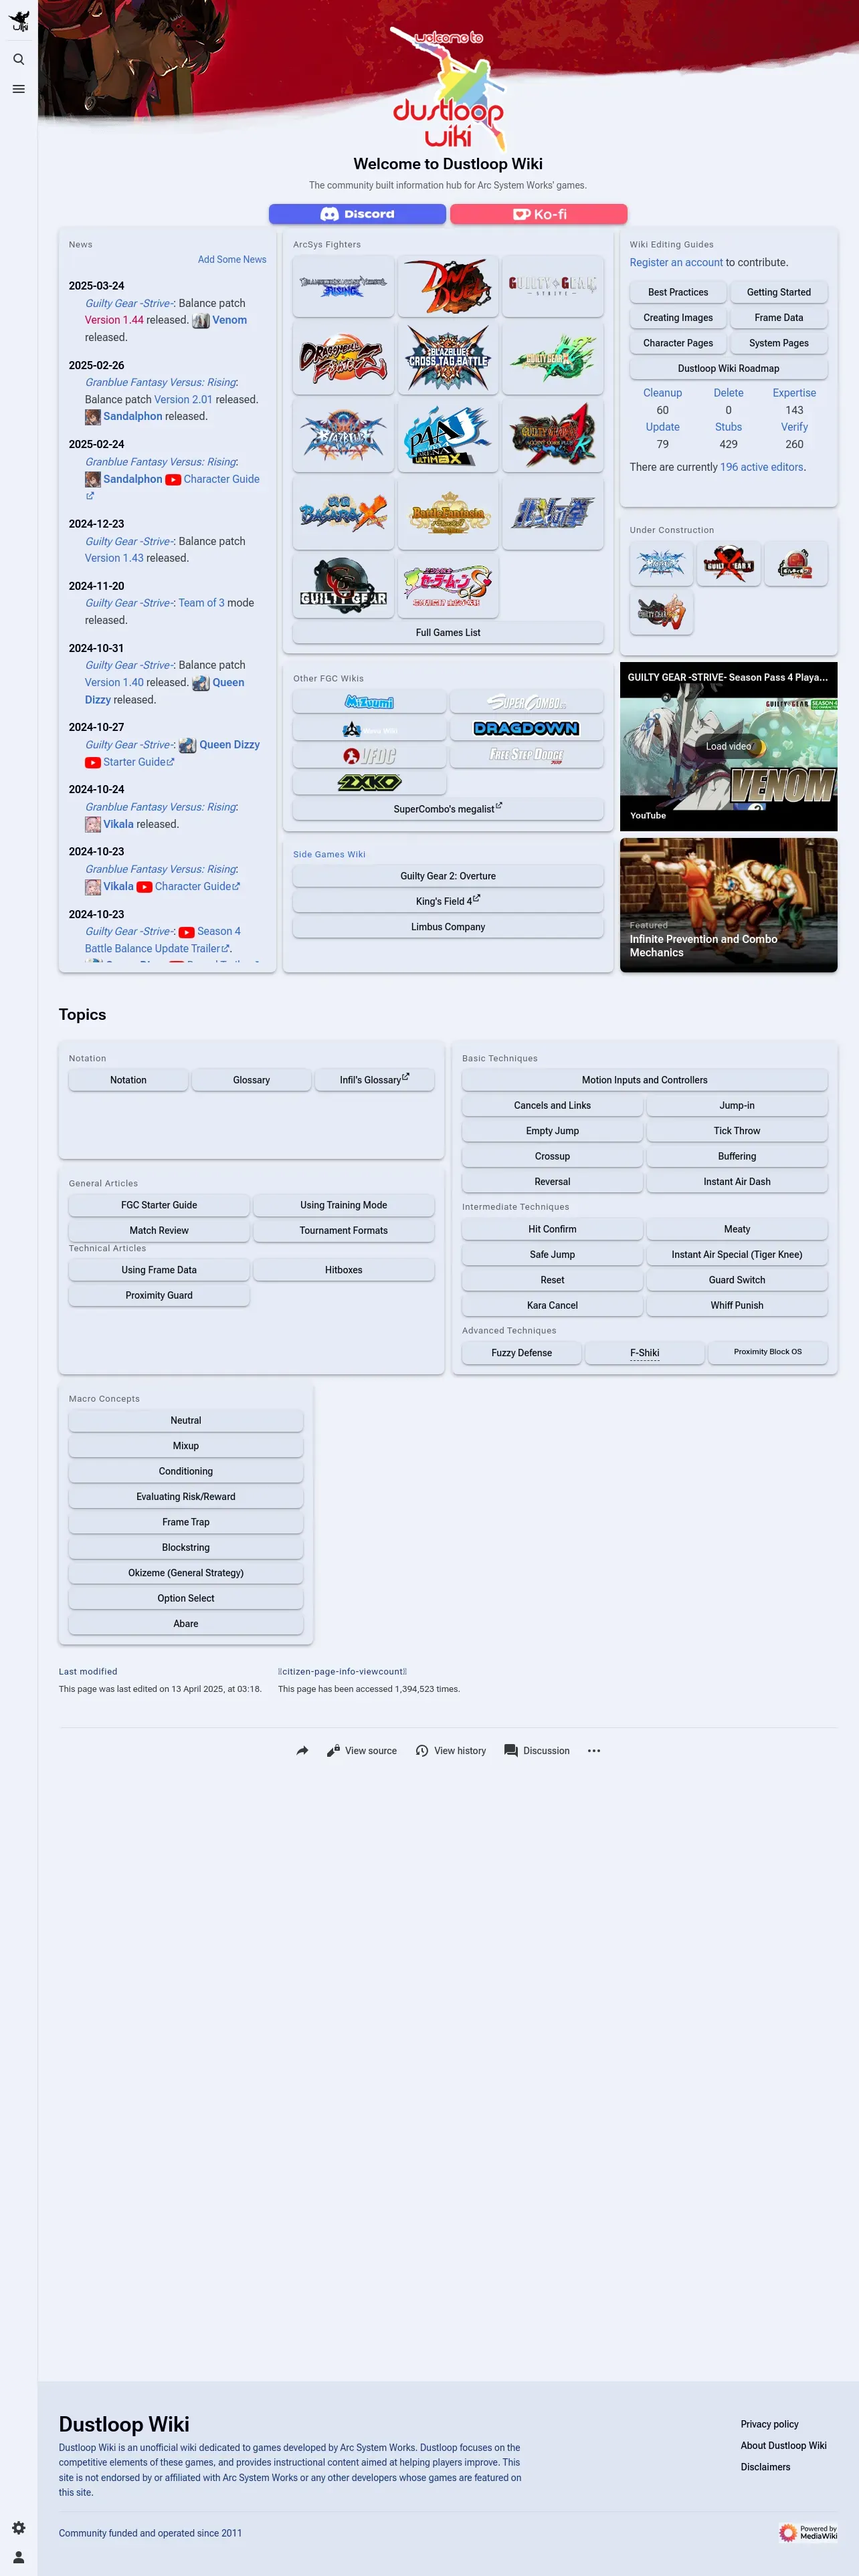This screenshot has height=2576, width=859.
Task: Open the Kara Cancel page
Action: click(552, 1305)
